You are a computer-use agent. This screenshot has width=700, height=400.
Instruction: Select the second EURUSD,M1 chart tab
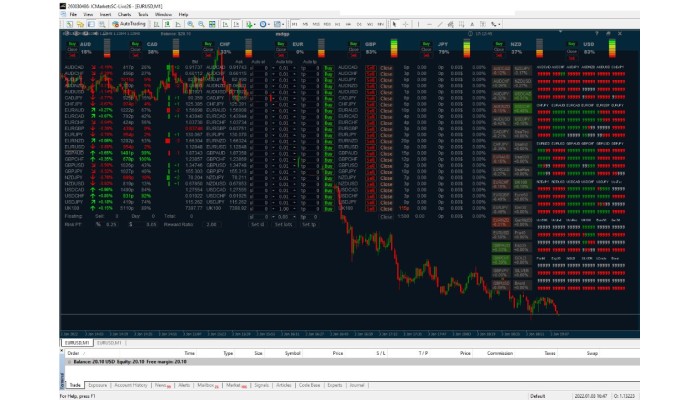(109, 343)
